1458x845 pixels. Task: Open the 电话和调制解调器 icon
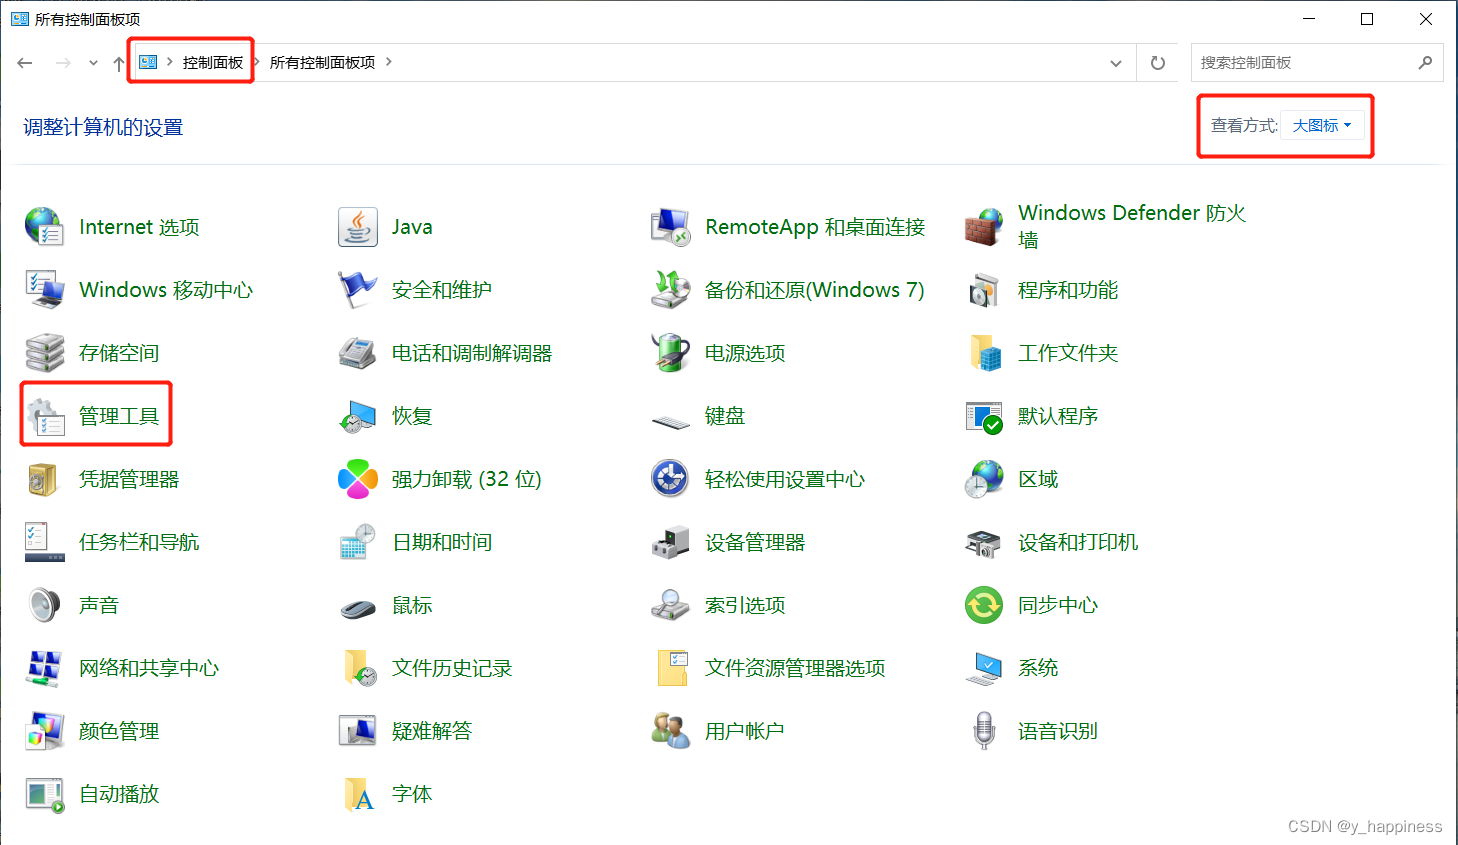(357, 353)
